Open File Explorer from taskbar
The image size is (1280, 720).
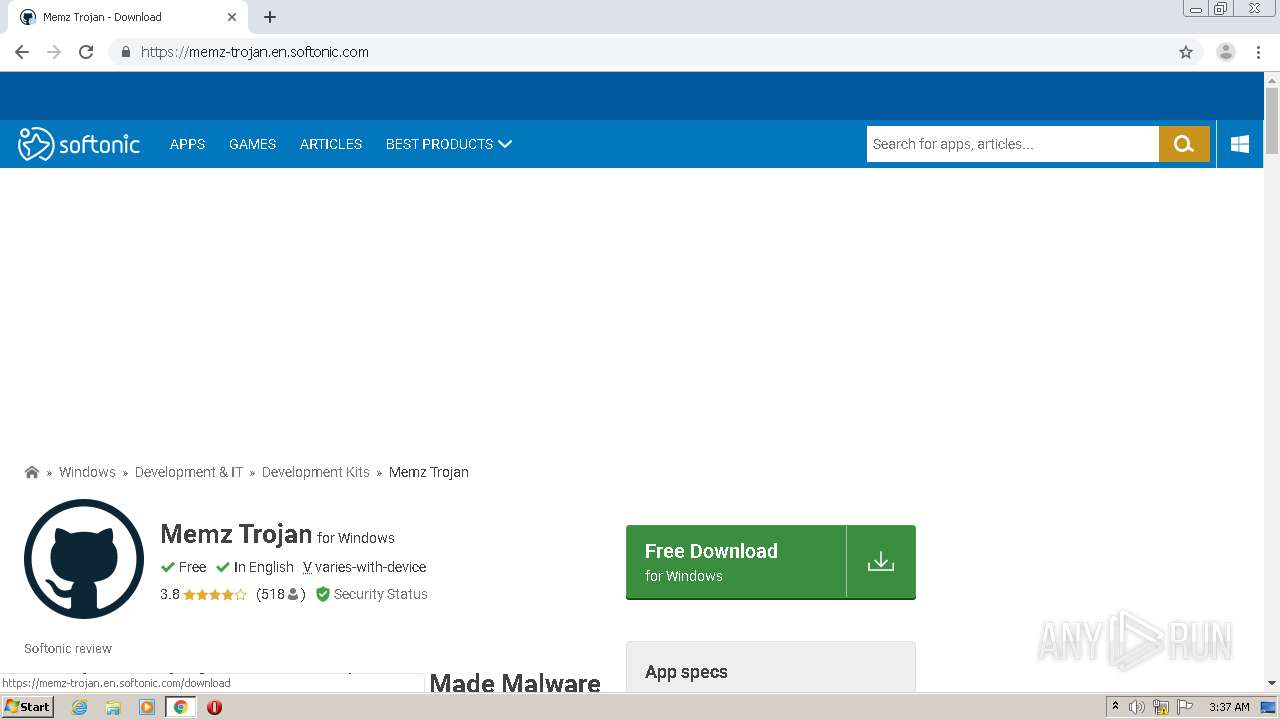113,707
